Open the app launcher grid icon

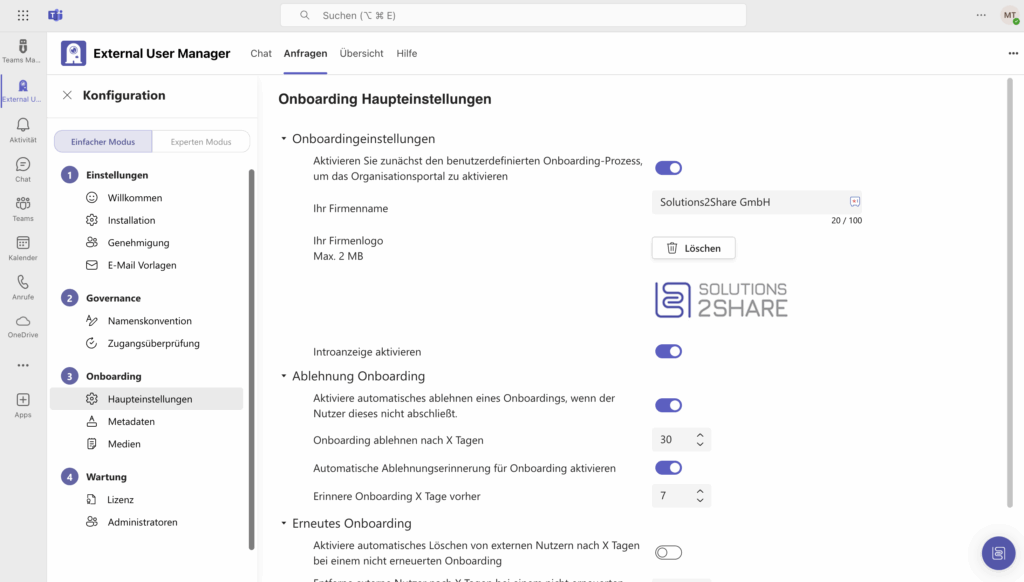[23, 16]
